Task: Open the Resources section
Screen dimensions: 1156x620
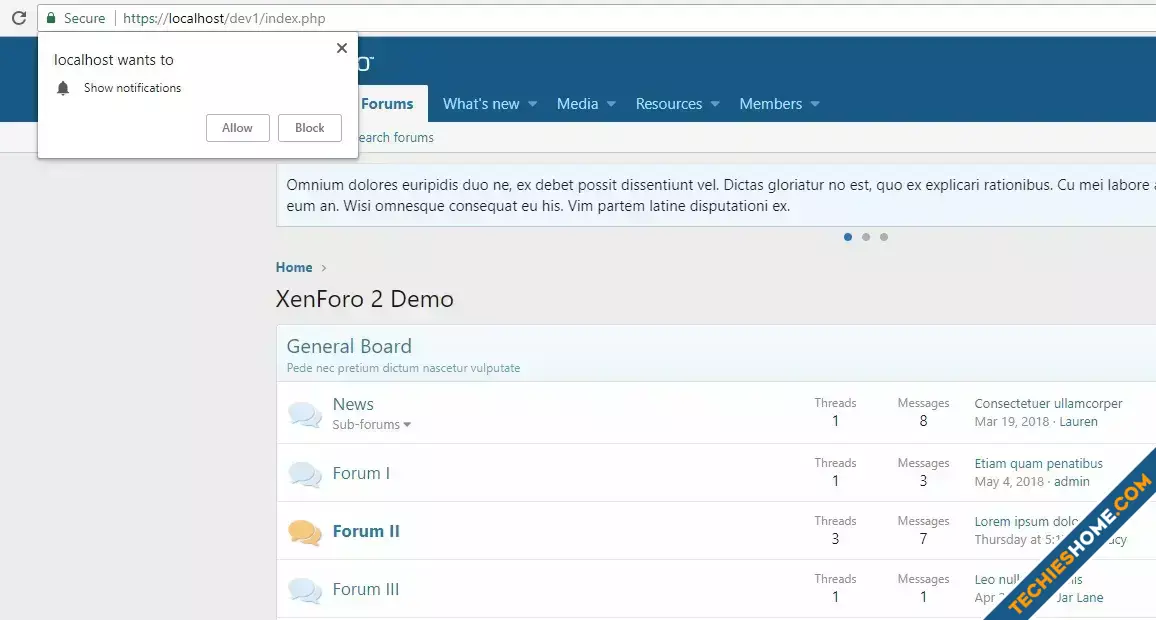Action: (x=669, y=104)
